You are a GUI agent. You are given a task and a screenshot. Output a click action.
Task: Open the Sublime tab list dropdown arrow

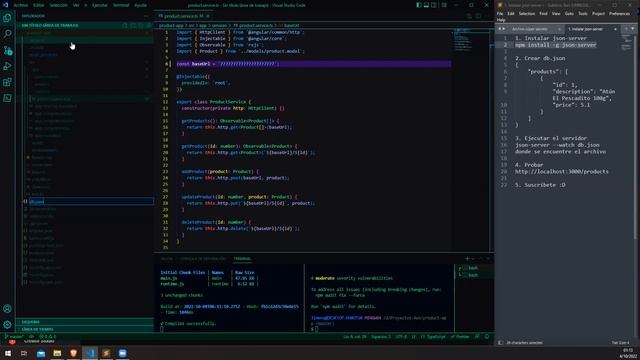633,29
